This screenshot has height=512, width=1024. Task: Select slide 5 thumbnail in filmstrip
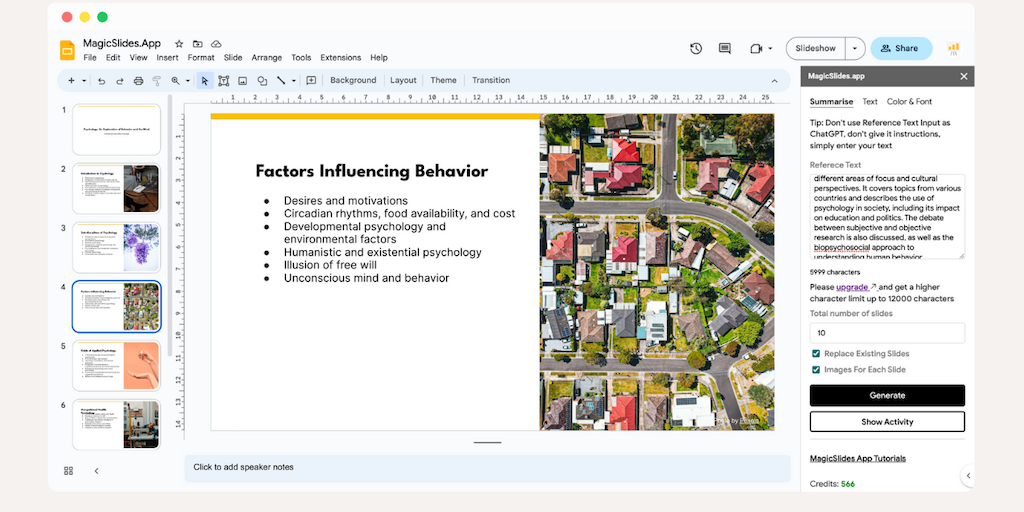(116, 366)
